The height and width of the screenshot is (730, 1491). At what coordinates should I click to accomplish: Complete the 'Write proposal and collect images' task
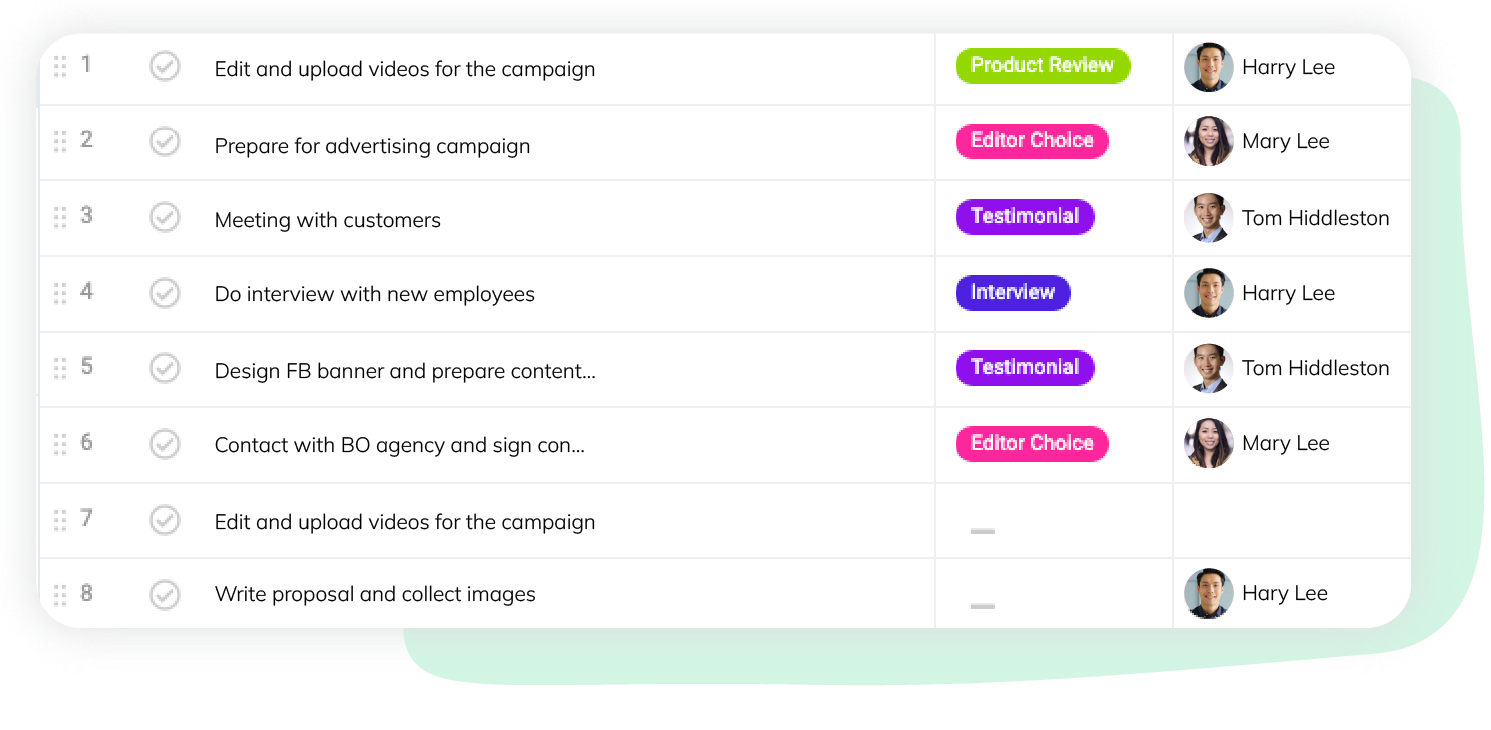165,594
